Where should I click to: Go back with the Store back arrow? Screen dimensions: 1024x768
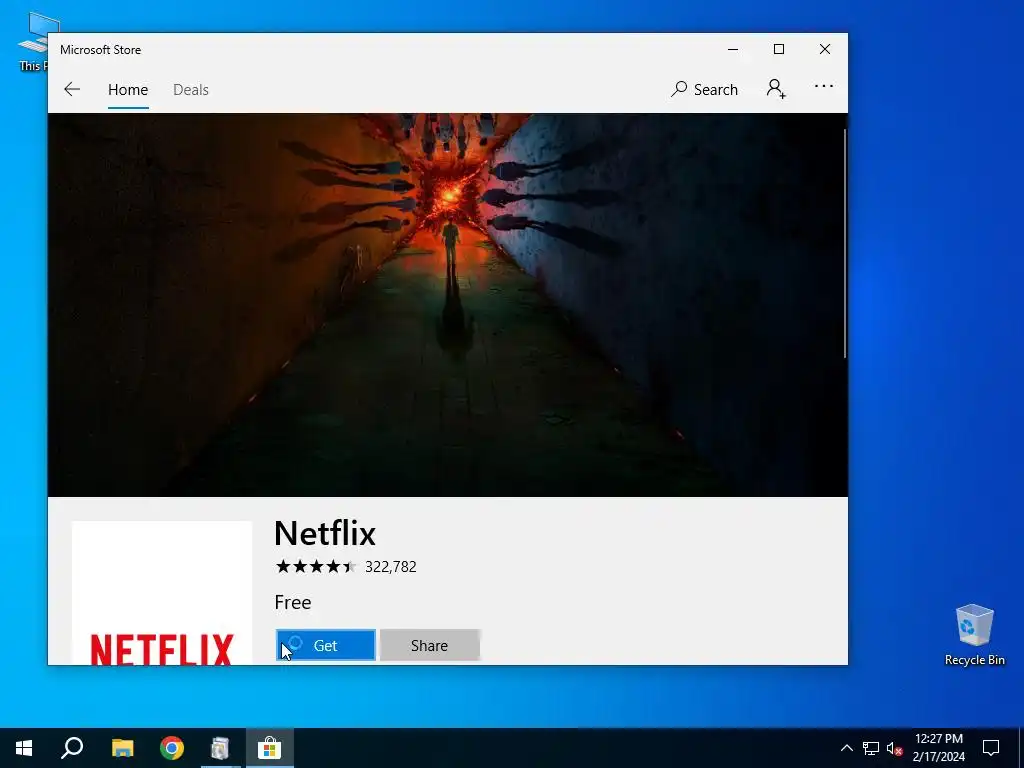[72, 89]
